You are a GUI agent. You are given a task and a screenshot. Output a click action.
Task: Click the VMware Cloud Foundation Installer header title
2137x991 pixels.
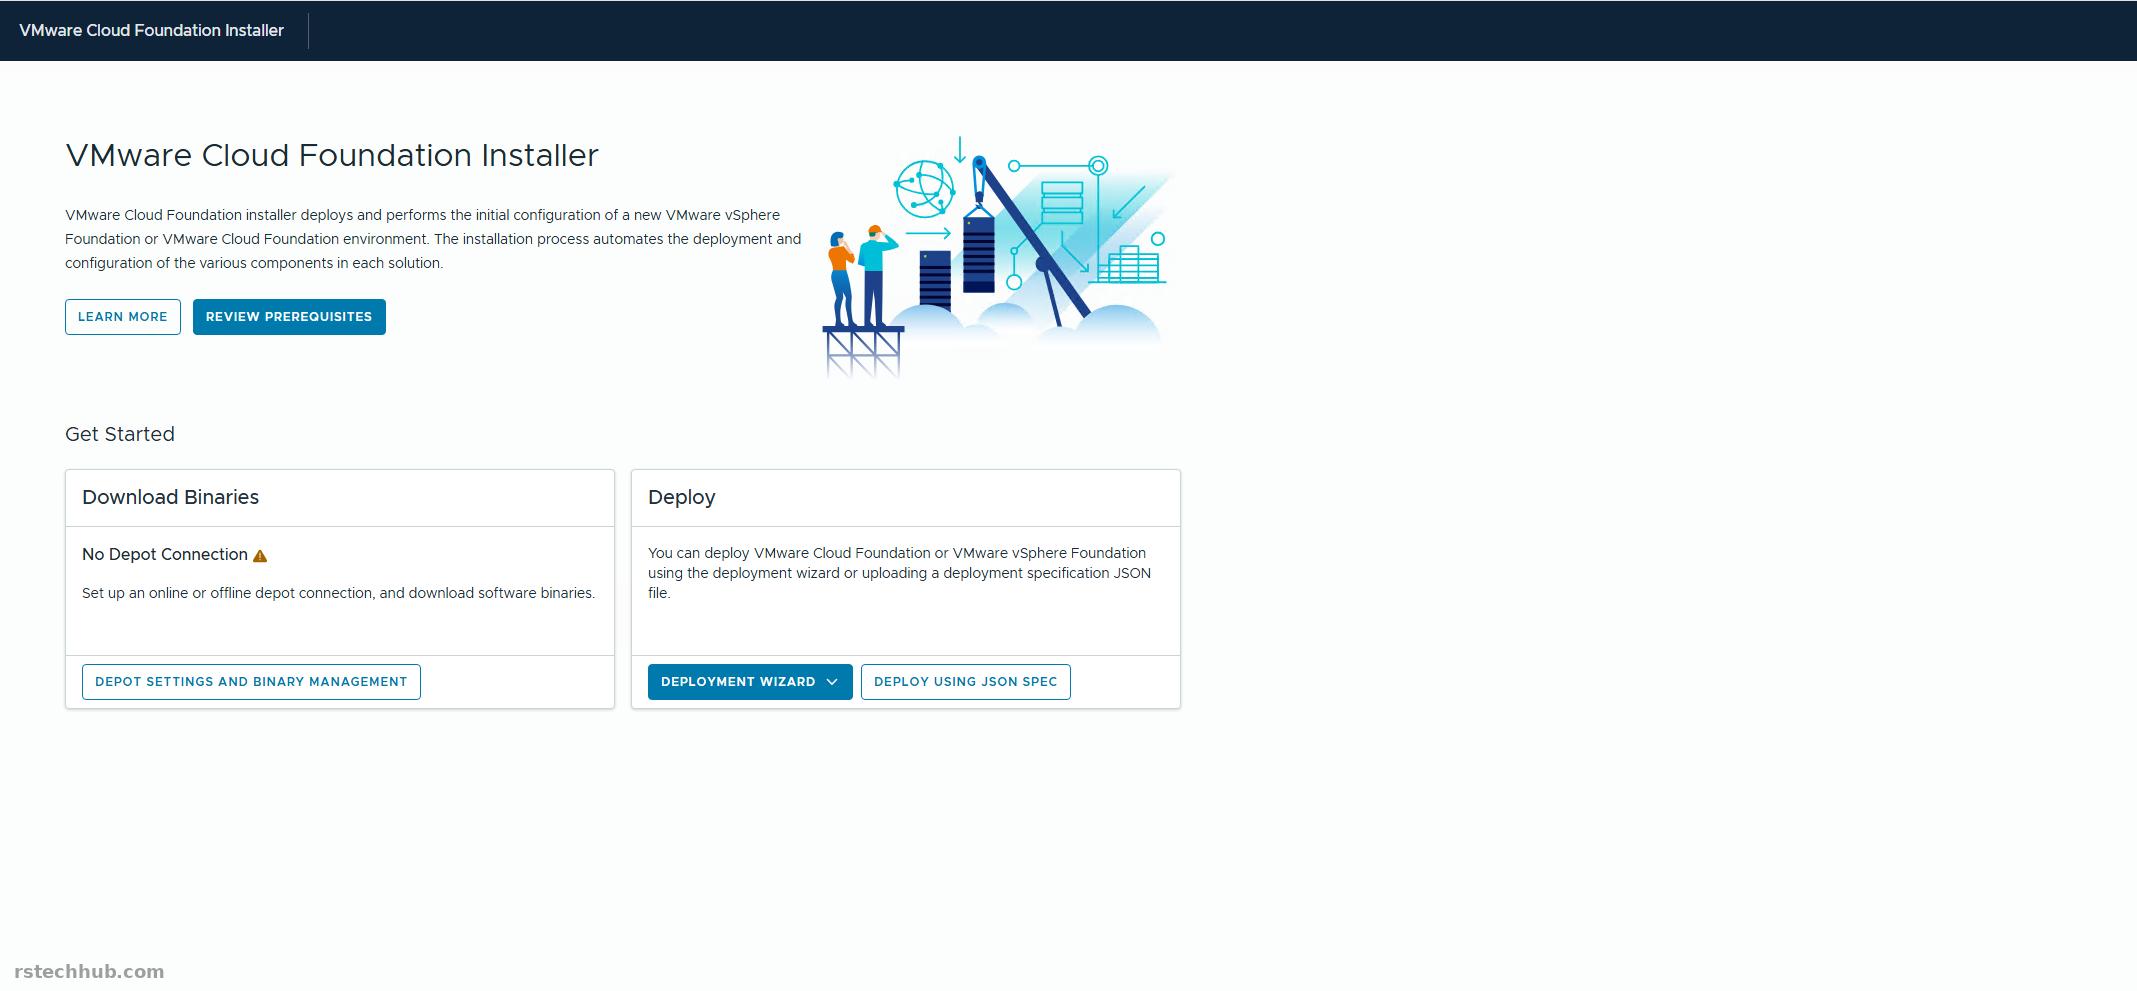click(x=151, y=30)
